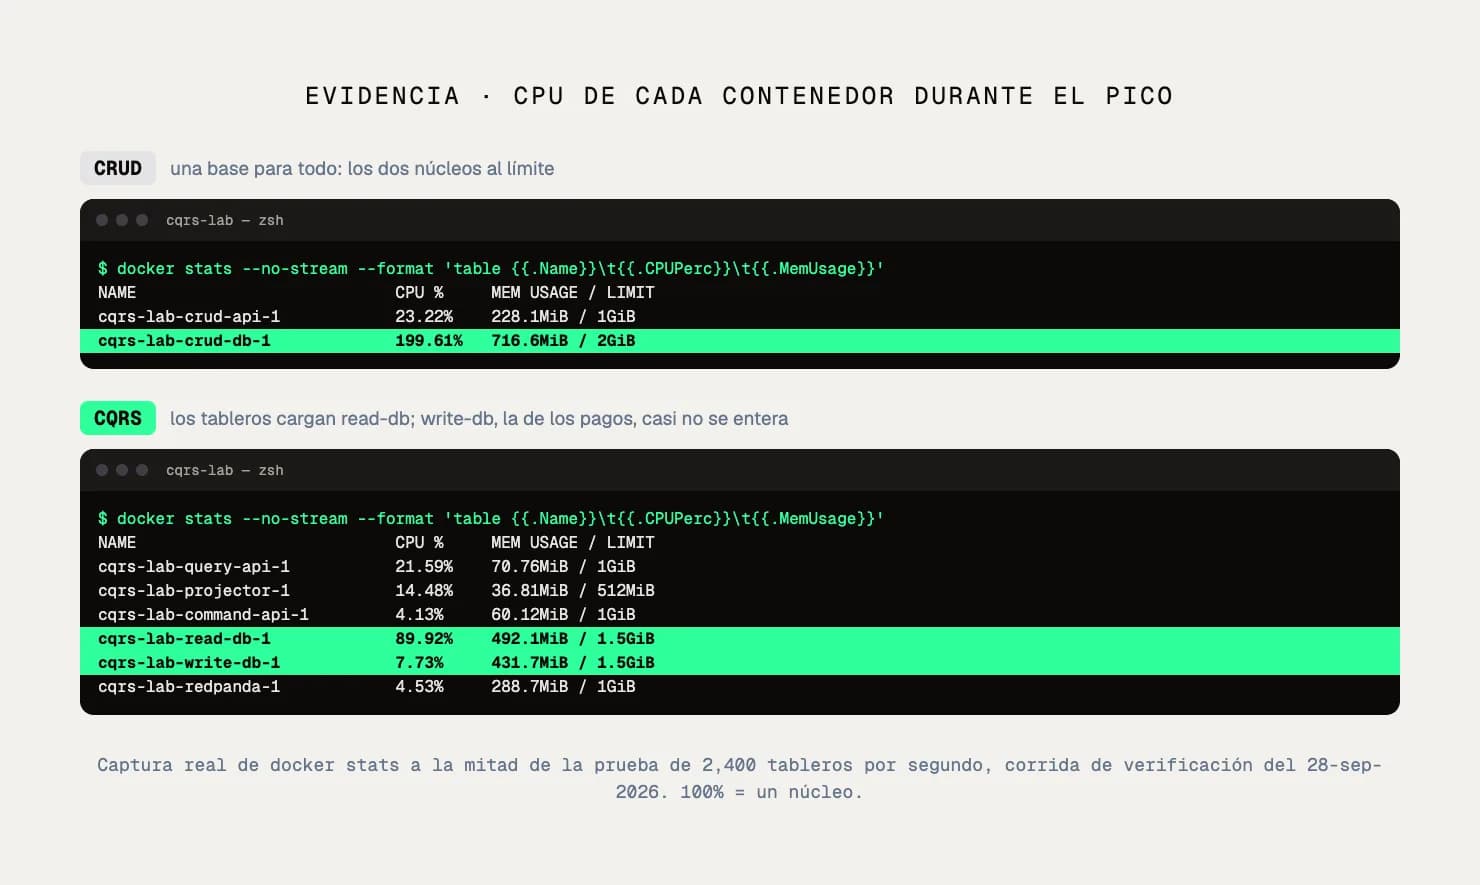Click the 492.1MiB / 1.5GiB memory value
The image size is (1480, 885).
coord(573,638)
